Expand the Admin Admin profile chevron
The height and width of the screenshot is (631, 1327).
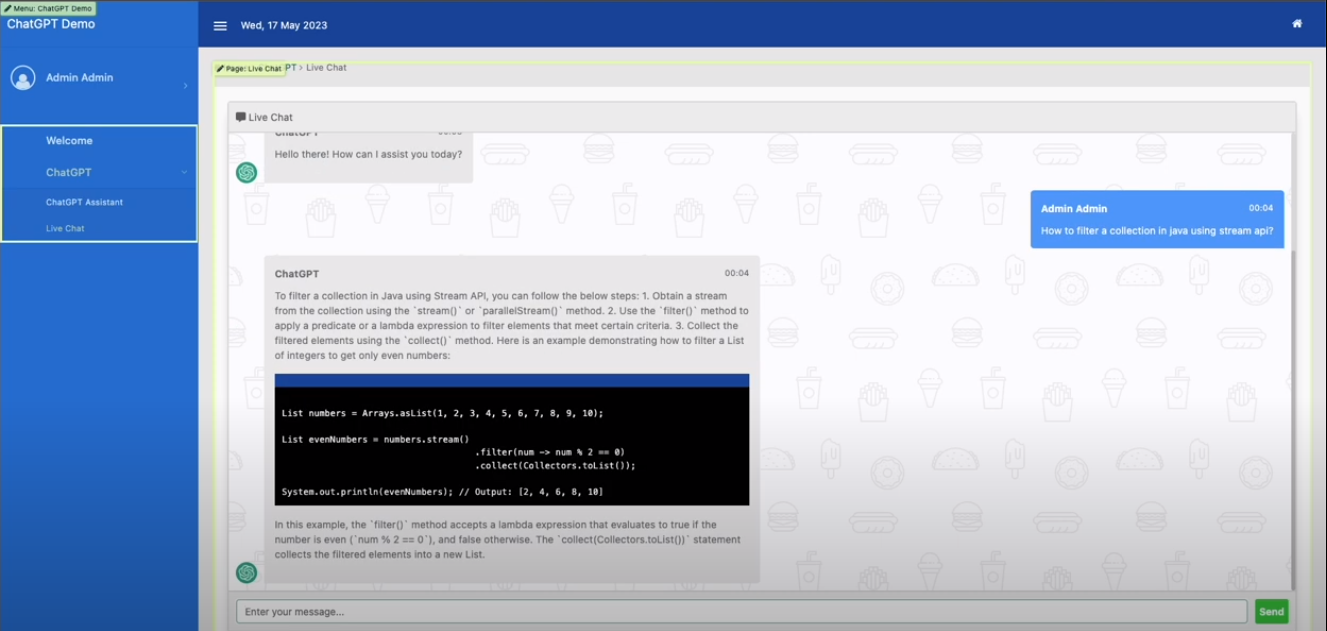(x=185, y=86)
